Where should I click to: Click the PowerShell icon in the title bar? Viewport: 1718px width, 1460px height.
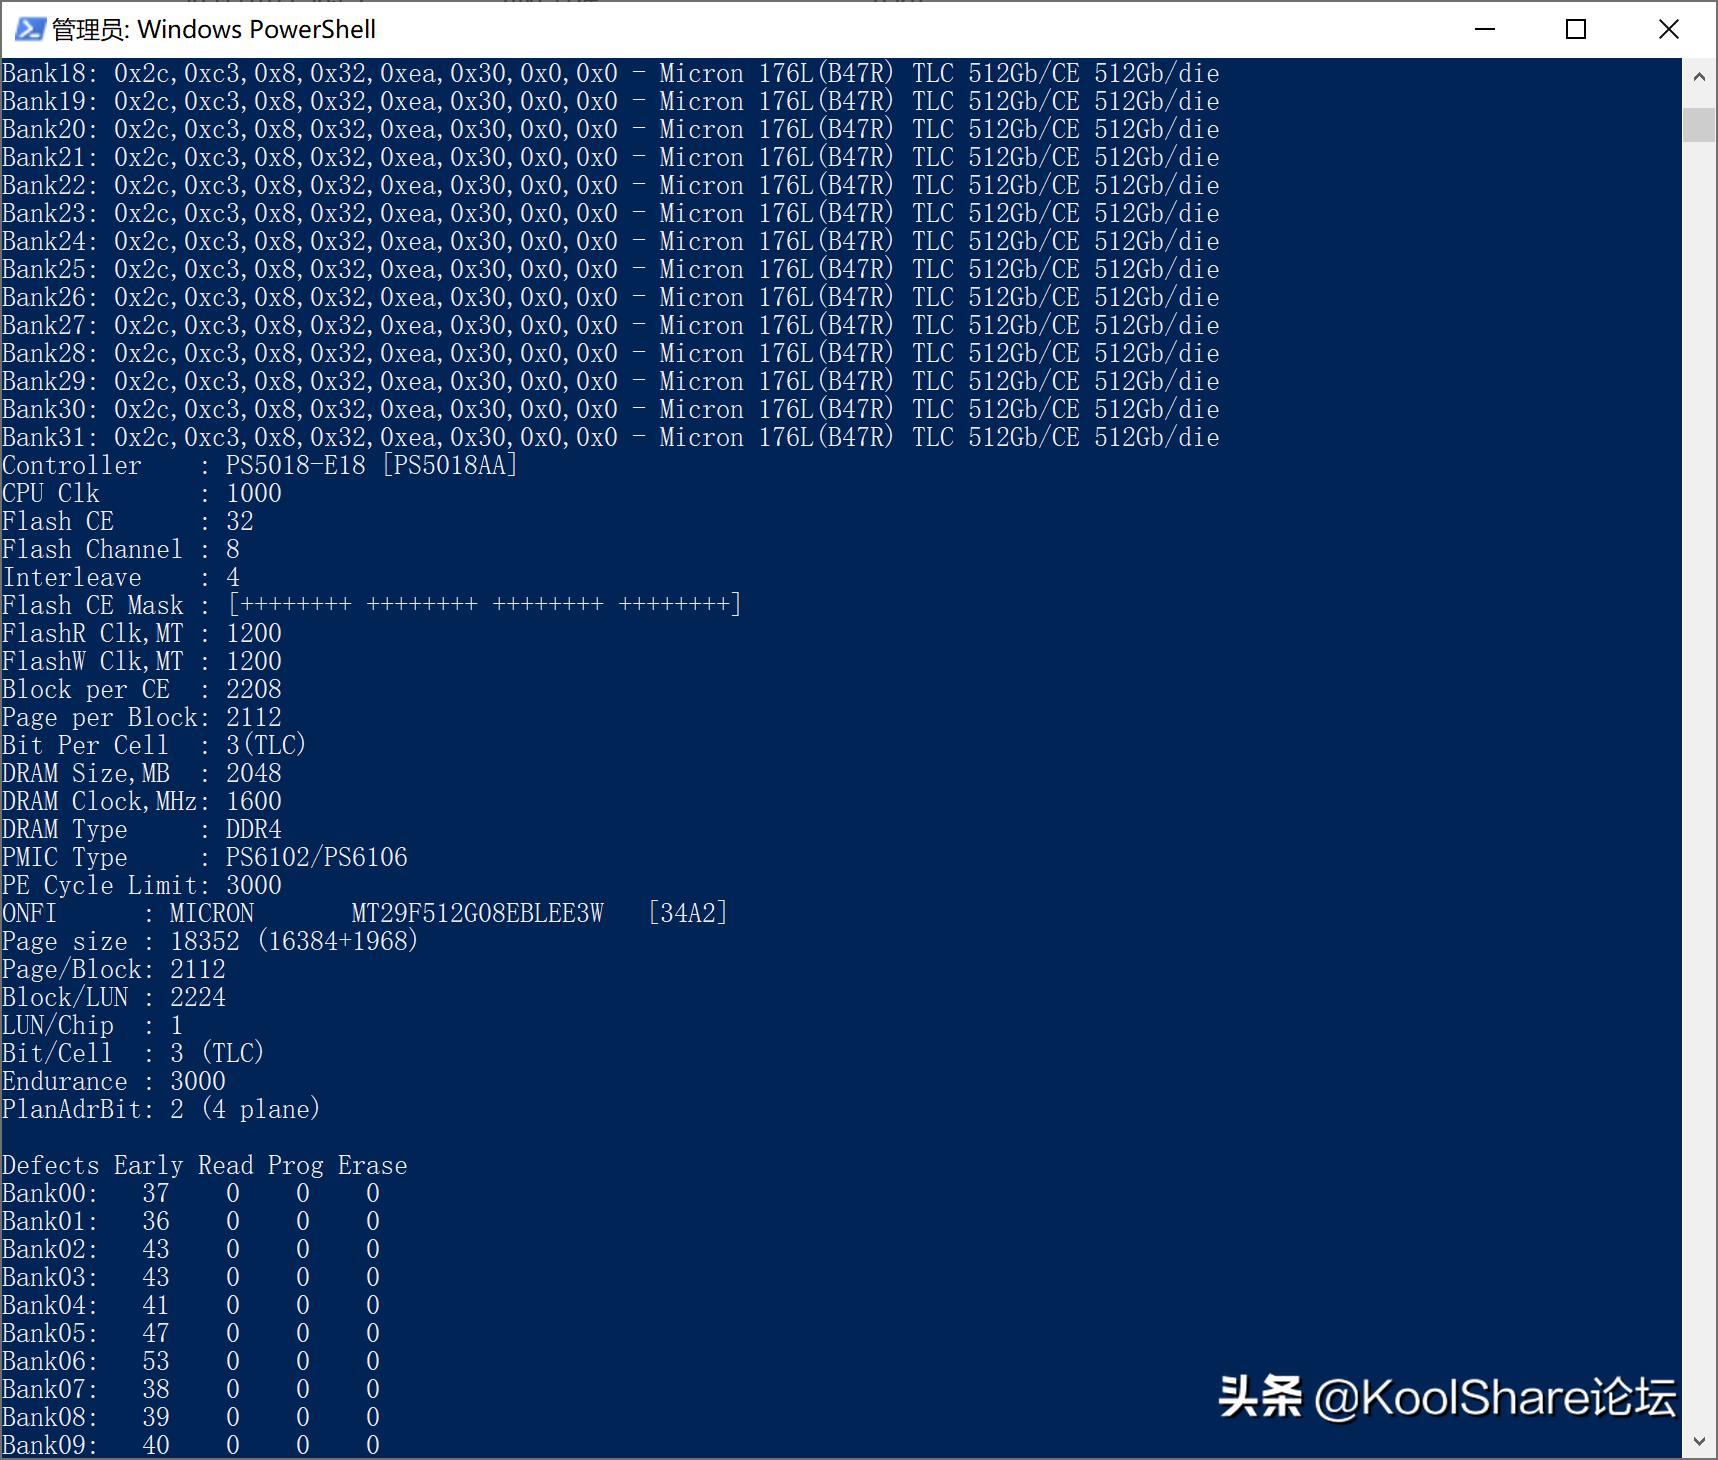(30, 29)
